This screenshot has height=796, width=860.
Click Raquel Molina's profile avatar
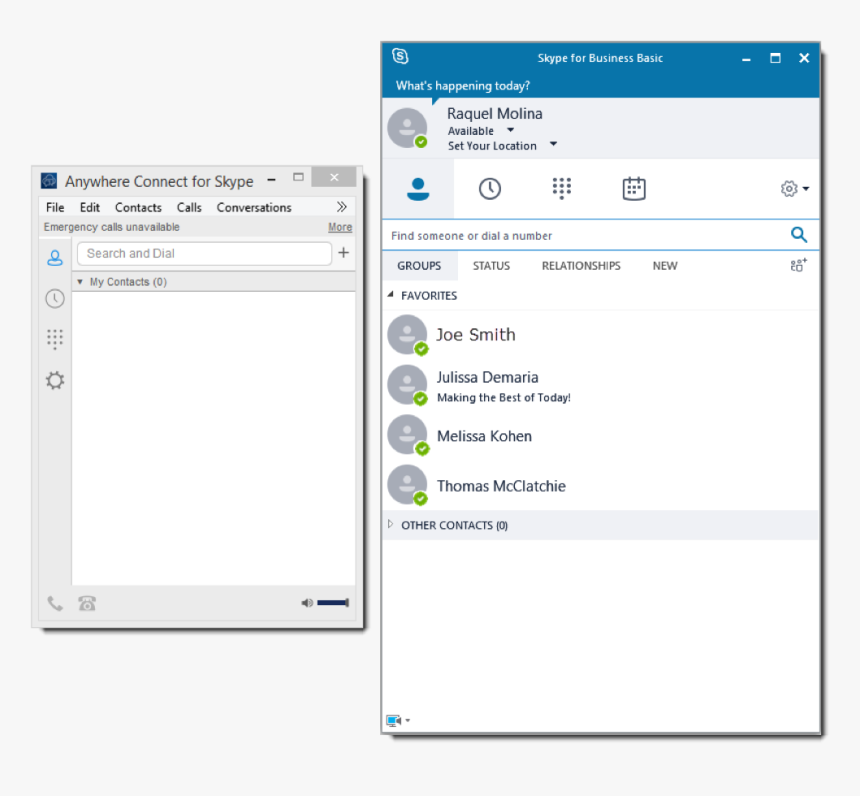(x=407, y=128)
